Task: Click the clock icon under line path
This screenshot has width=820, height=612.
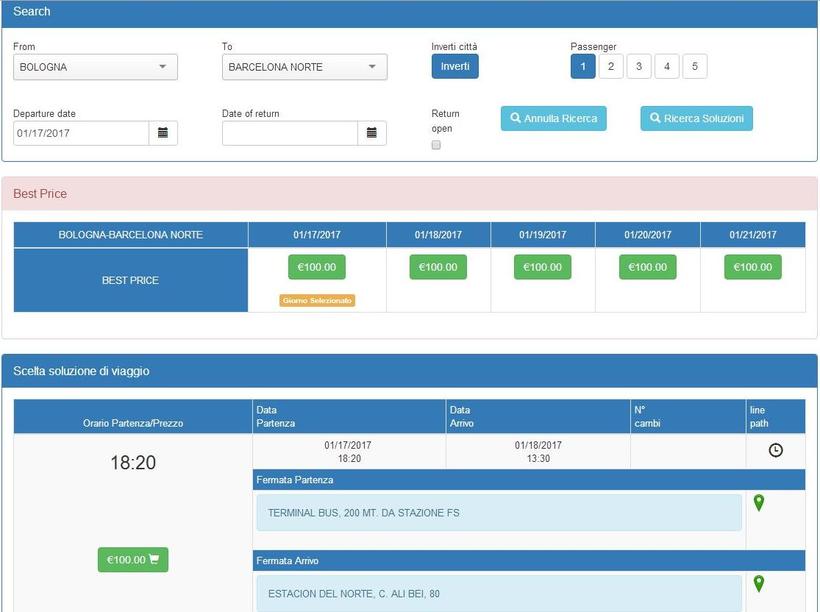Action: (x=775, y=451)
